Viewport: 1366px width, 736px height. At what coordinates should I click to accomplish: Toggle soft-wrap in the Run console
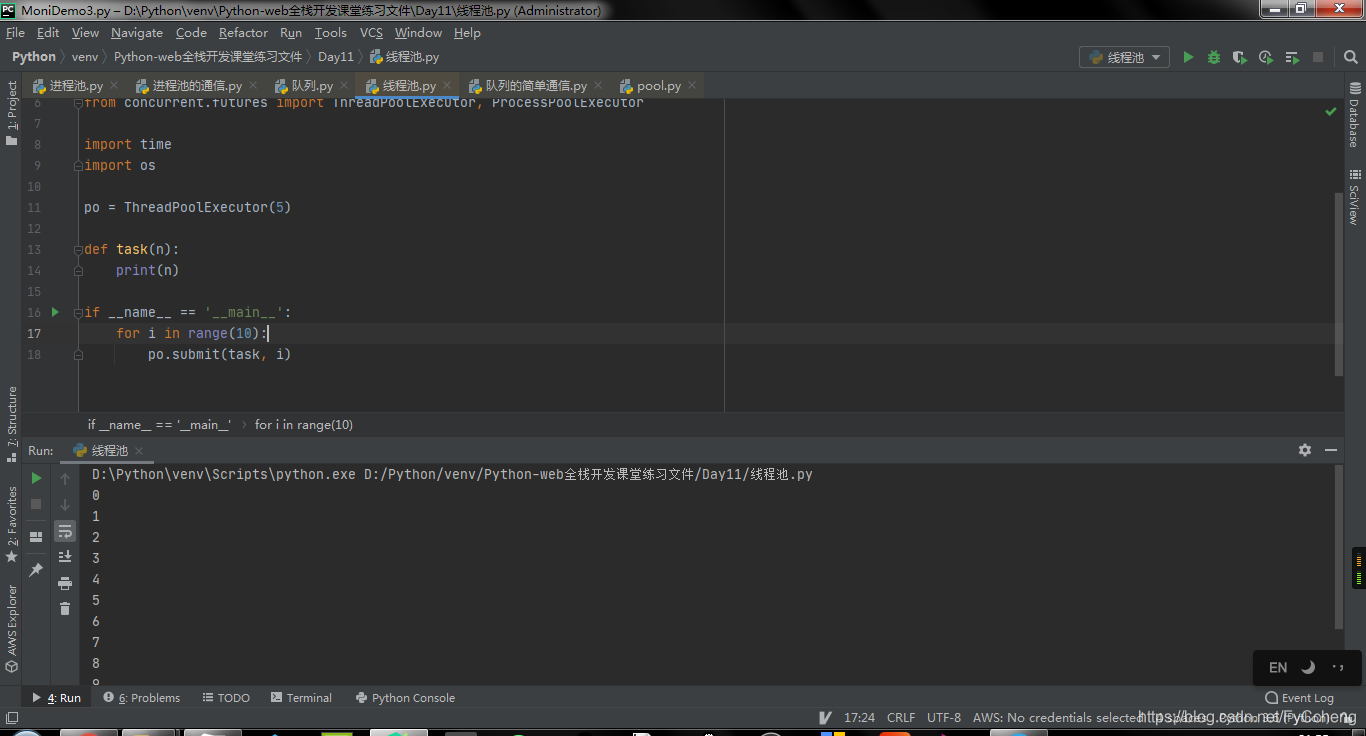pos(65,530)
